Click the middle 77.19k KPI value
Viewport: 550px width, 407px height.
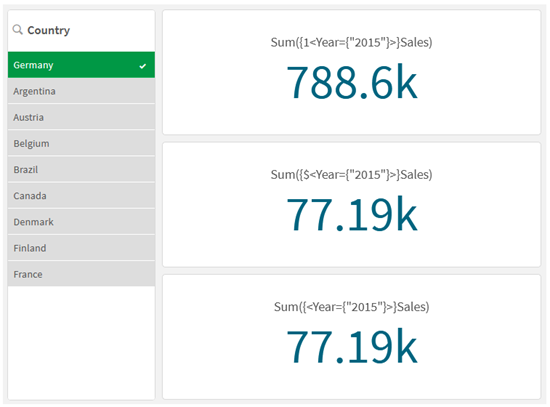pyautogui.click(x=352, y=215)
